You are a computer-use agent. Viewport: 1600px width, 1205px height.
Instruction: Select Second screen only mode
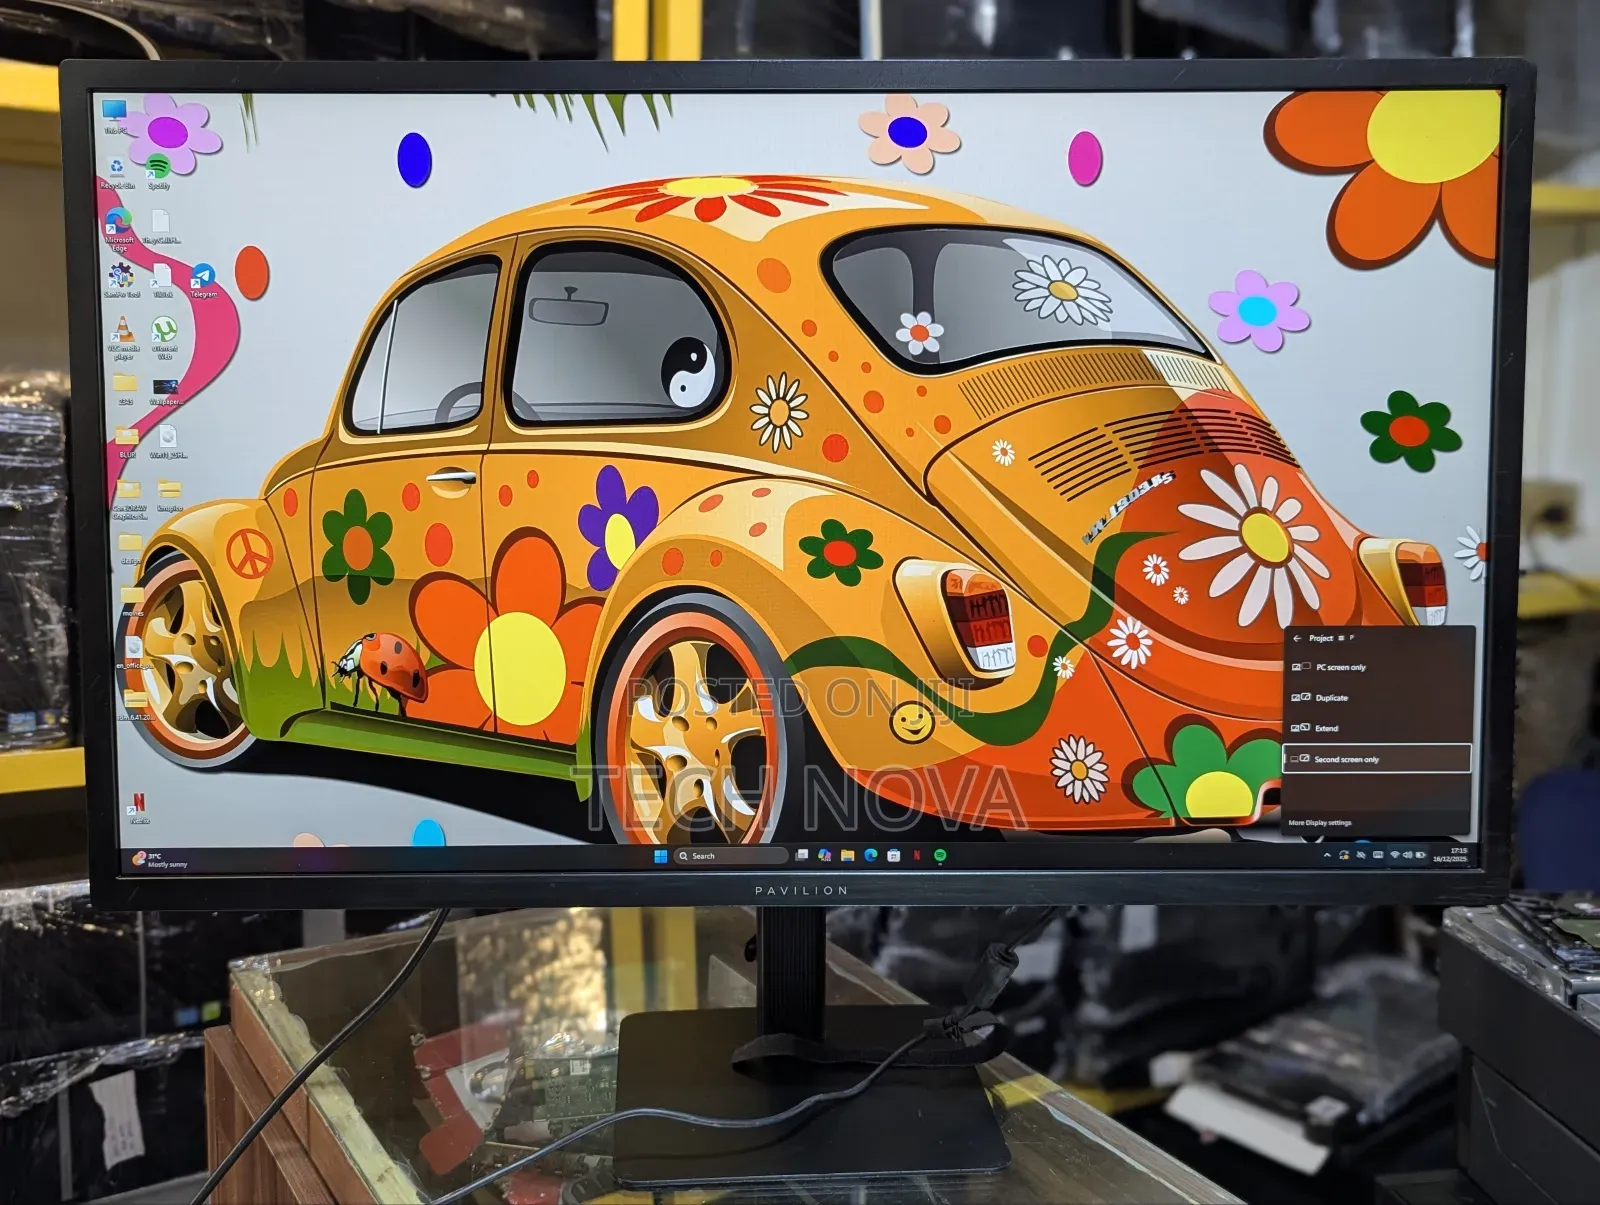(1377, 759)
